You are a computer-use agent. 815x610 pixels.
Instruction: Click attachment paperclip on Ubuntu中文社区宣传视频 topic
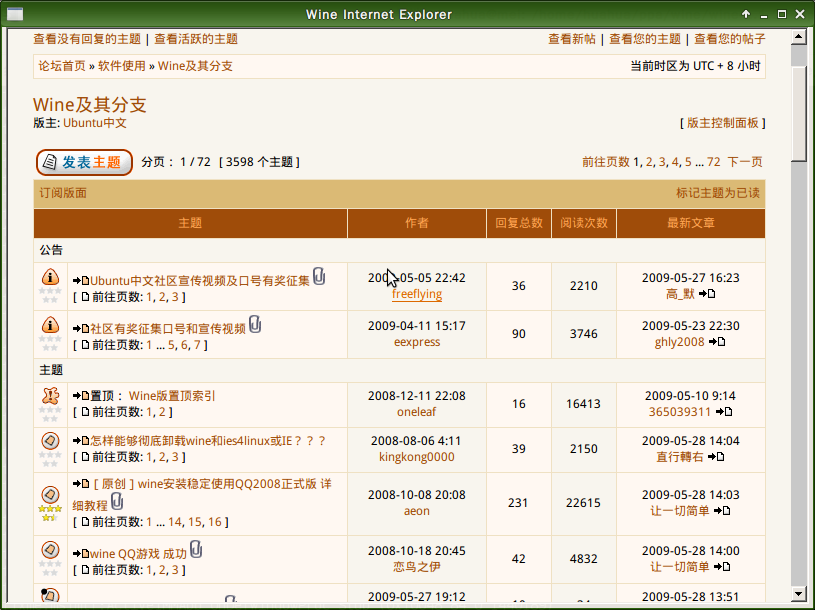coord(319,276)
